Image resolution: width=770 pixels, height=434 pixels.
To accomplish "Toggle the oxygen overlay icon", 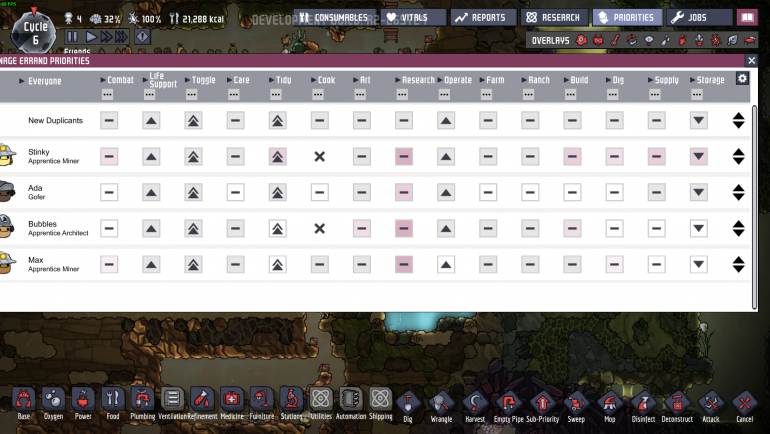I will click(x=581, y=40).
